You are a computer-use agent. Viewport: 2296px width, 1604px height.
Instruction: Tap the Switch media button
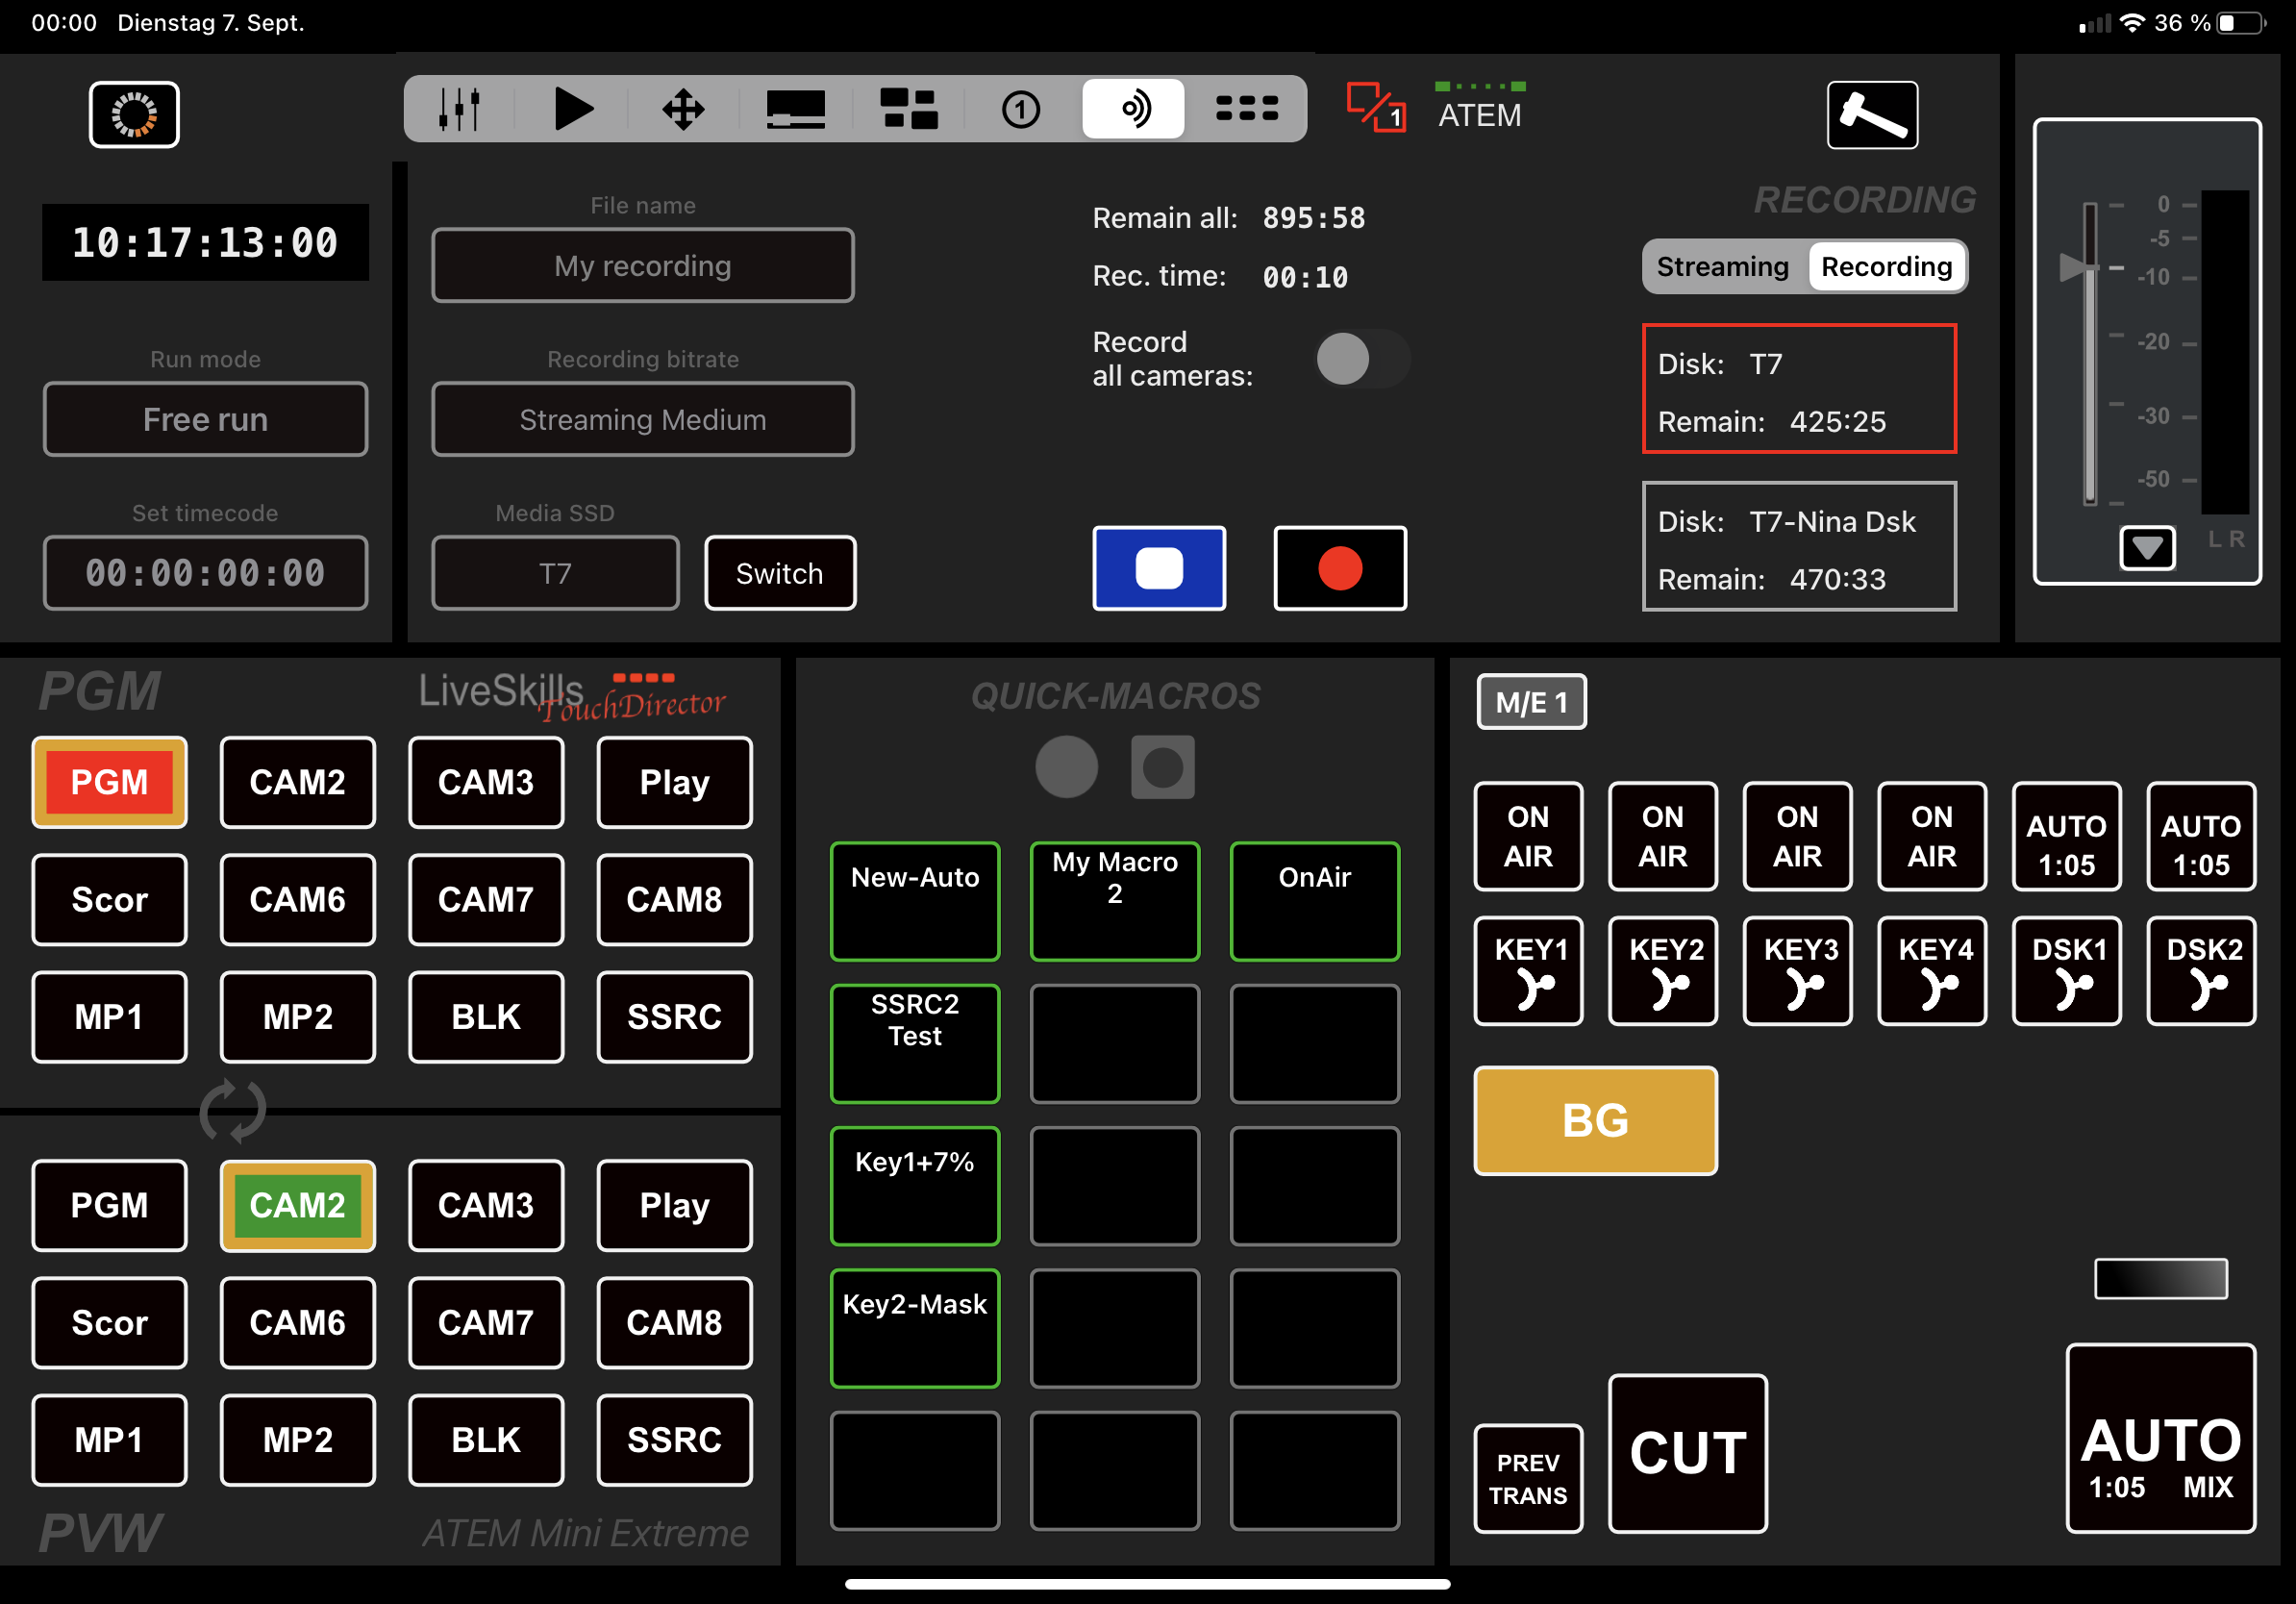(x=780, y=573)
